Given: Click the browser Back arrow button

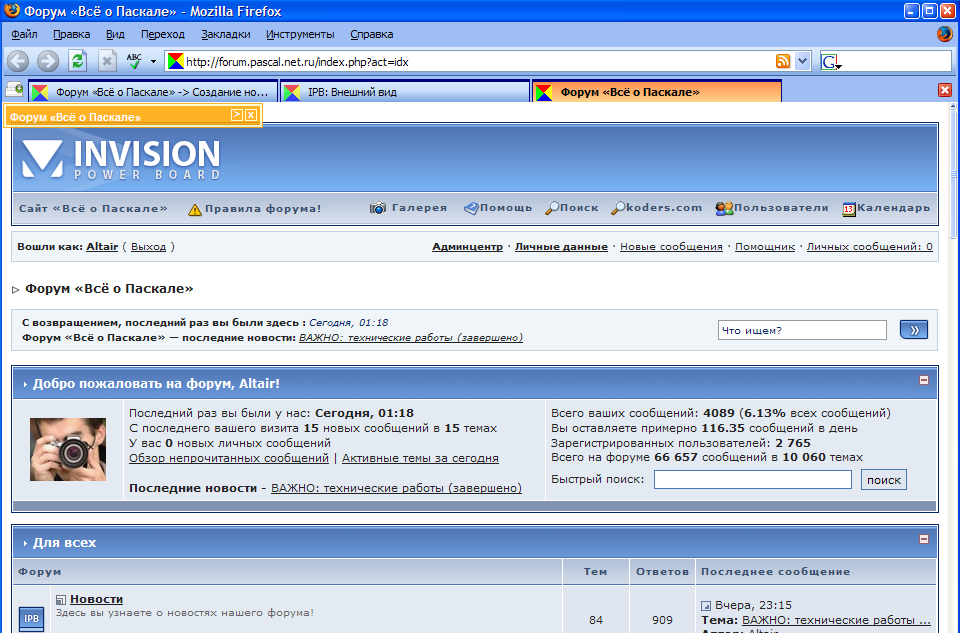Looking at the screenshot, I should (x=18, y=61).
